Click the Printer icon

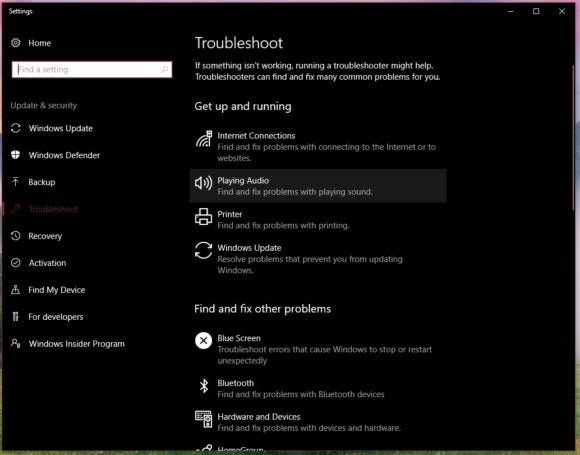click(203, 216)
